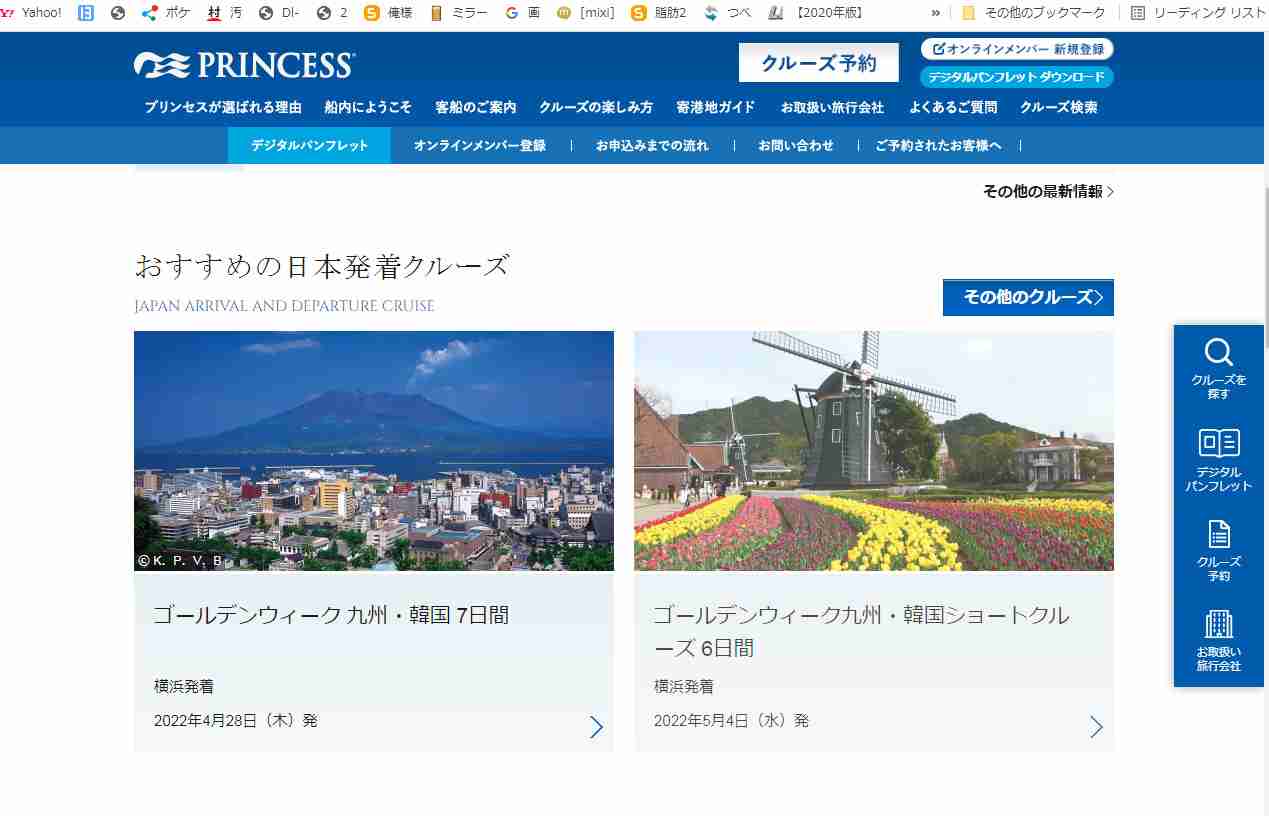Open the クルーズの楽しみ方 menu
Screen dimensions: 1269x816
596,107
